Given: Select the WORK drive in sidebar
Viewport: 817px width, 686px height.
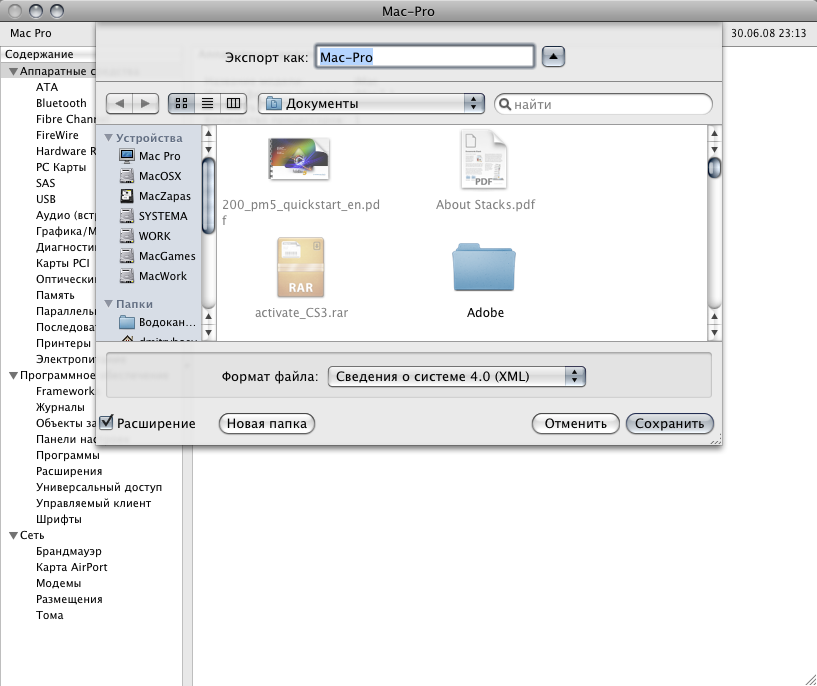Looking at the screenshot, I should [x=145, y=236].
